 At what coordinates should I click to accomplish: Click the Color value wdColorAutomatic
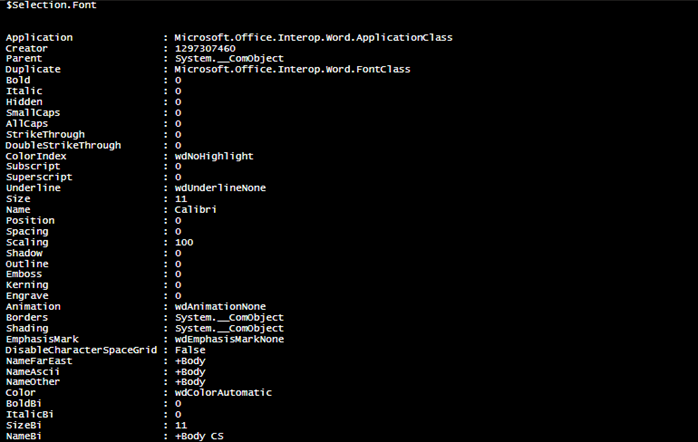point(223,393)
